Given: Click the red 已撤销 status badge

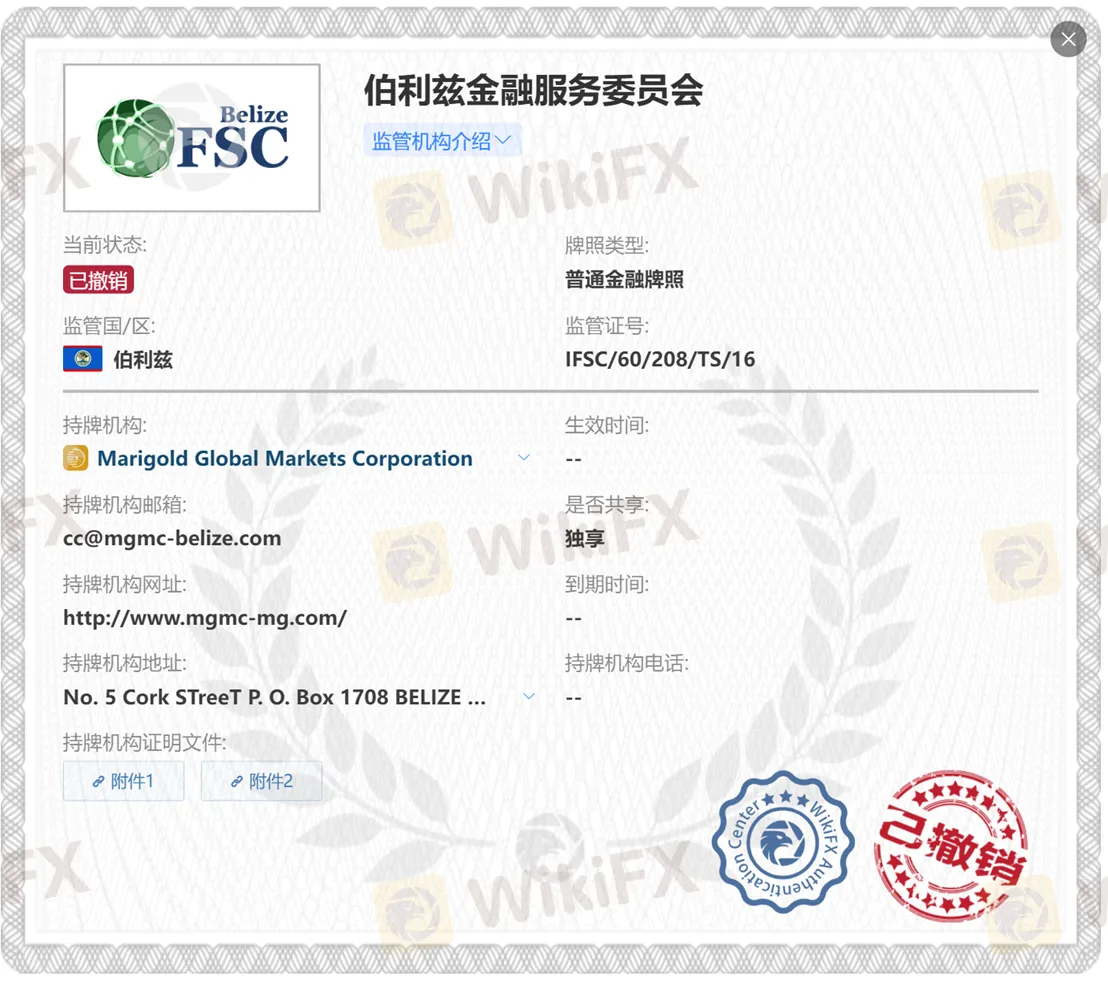Looking at the screenshot, I should (98, 280).
